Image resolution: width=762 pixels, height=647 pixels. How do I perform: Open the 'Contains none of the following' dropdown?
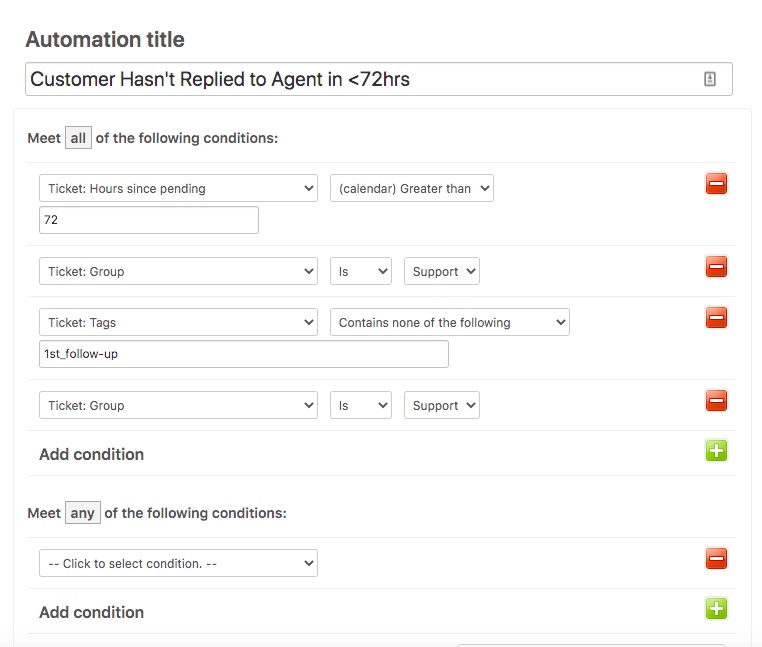(449, 322)
